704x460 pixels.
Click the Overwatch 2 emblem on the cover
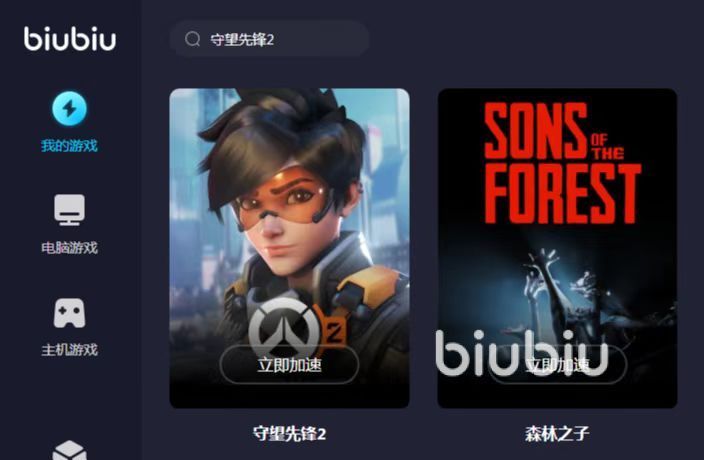click(298, 328)
